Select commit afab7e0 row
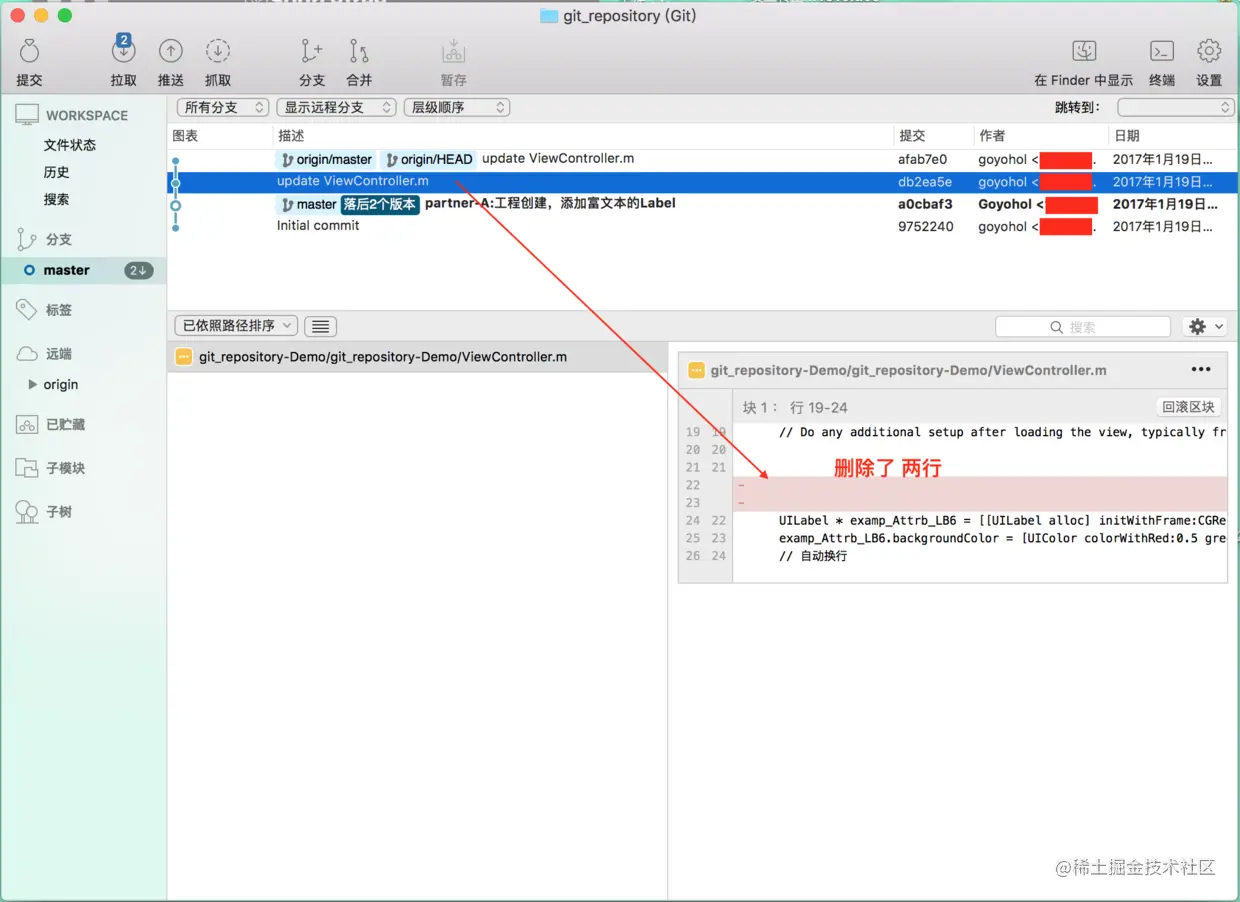This screenshot has height=902, width=1240. coord(703,159)
